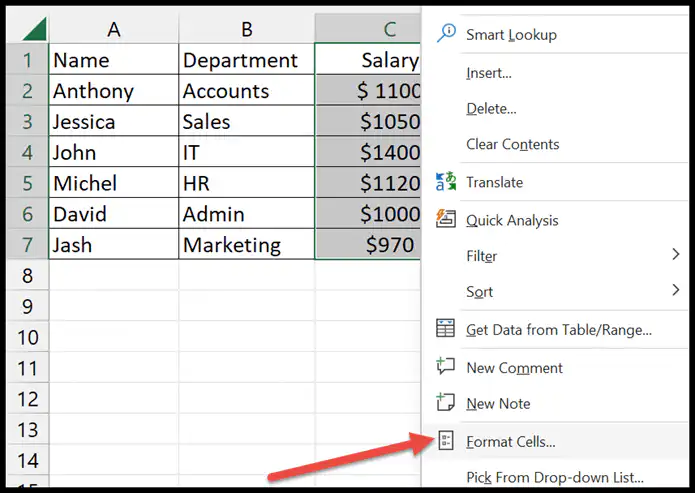Select row 8 header

coord(27,275)
